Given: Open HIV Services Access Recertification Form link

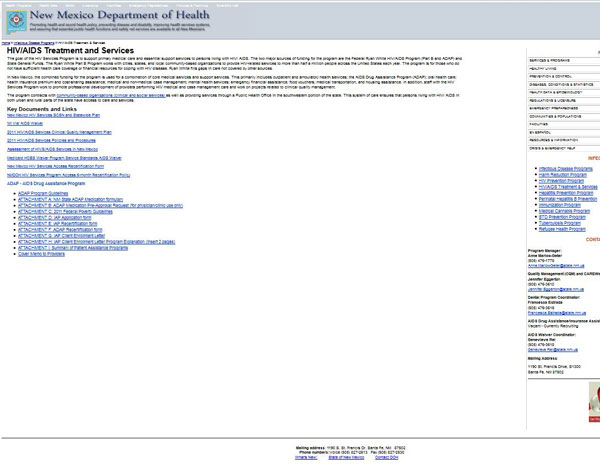Looking at the screenshot, I should pyautogui.click(x=55, y=166).
